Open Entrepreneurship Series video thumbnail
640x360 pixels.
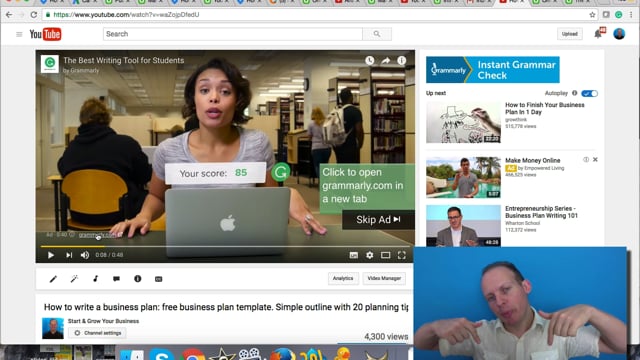click(463, 226)
